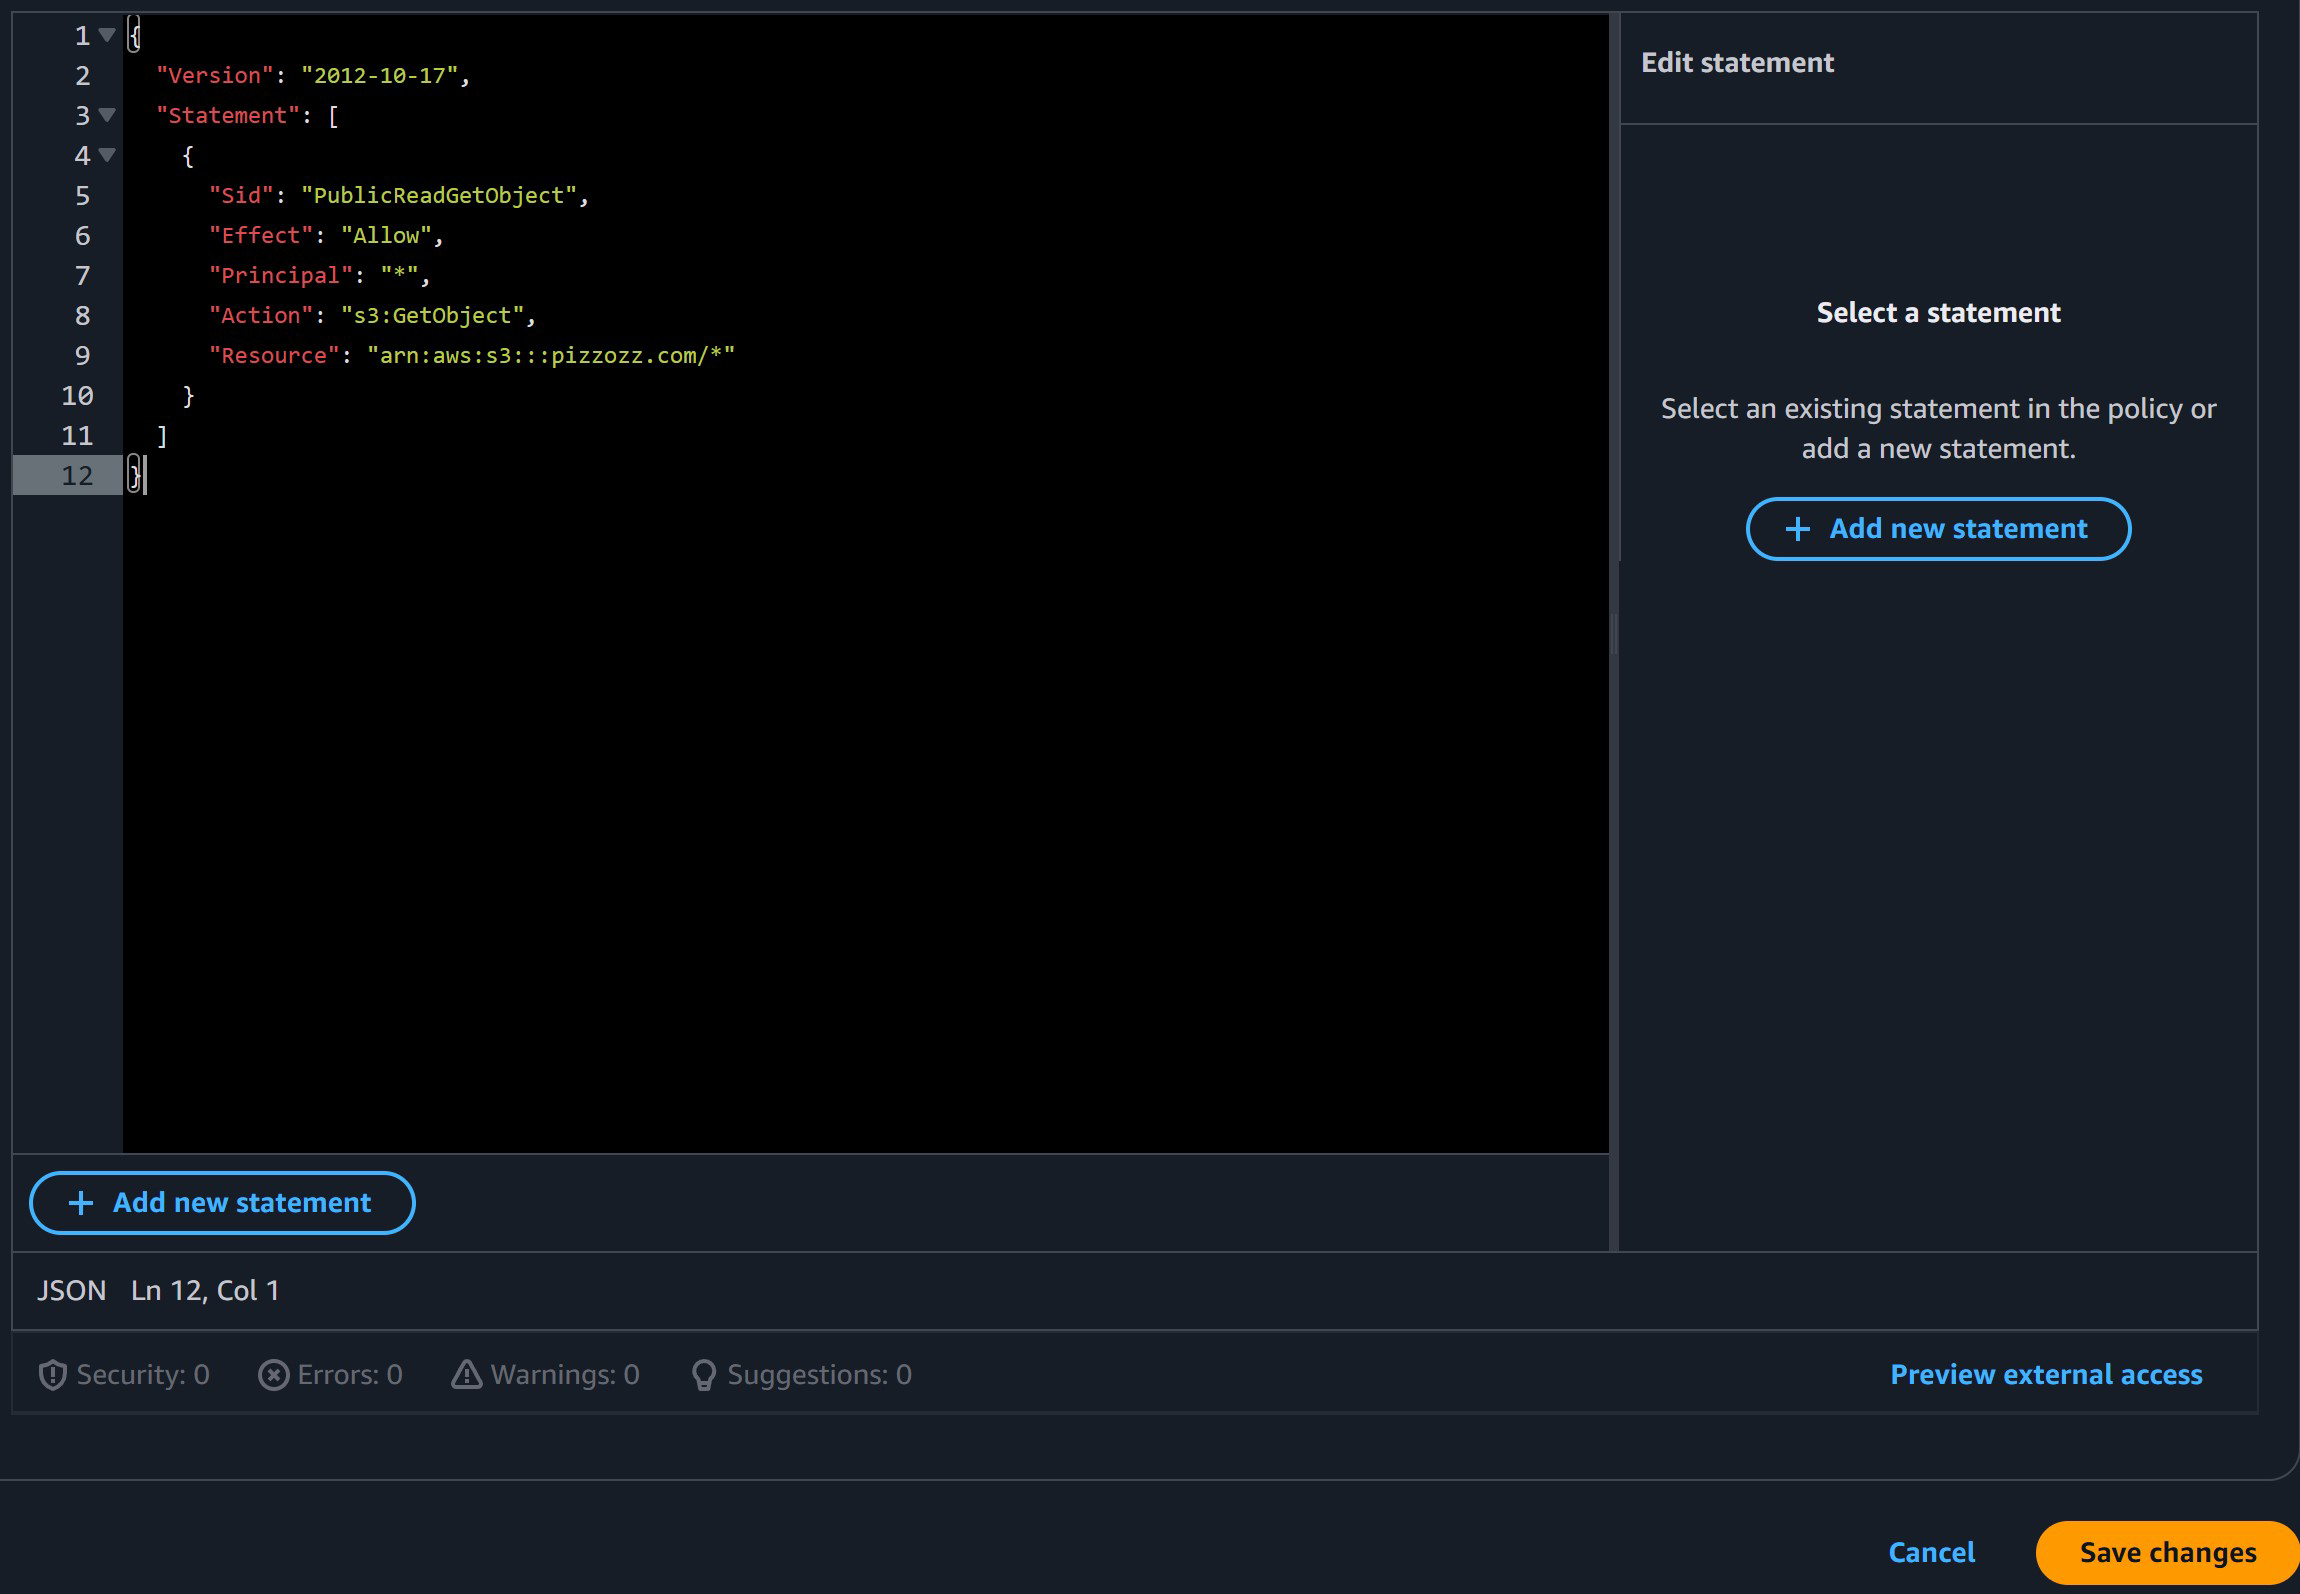Click line number 12 in the gutter
Viewport: 2300px width, 1594px height.
pos(77,476)
